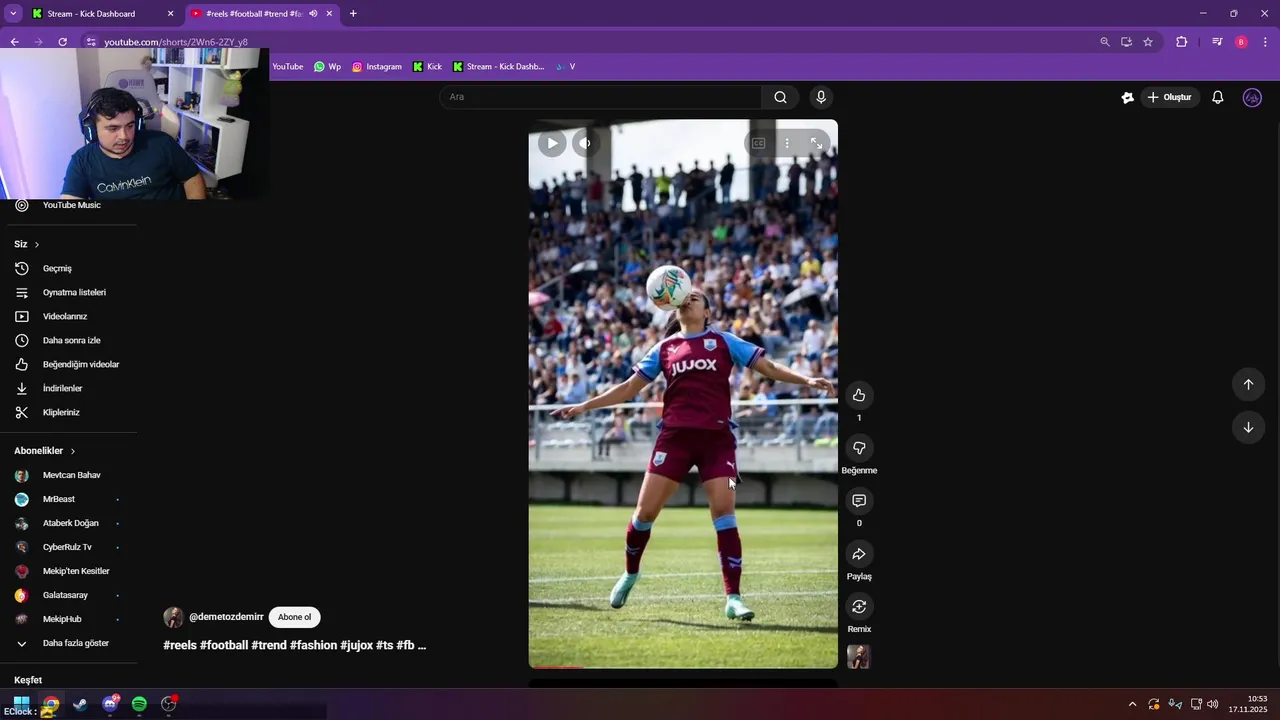The width and height of the screenshot is (1280, 720).
Task: Share the Short via Paylaş
Action: coord(859,554)
